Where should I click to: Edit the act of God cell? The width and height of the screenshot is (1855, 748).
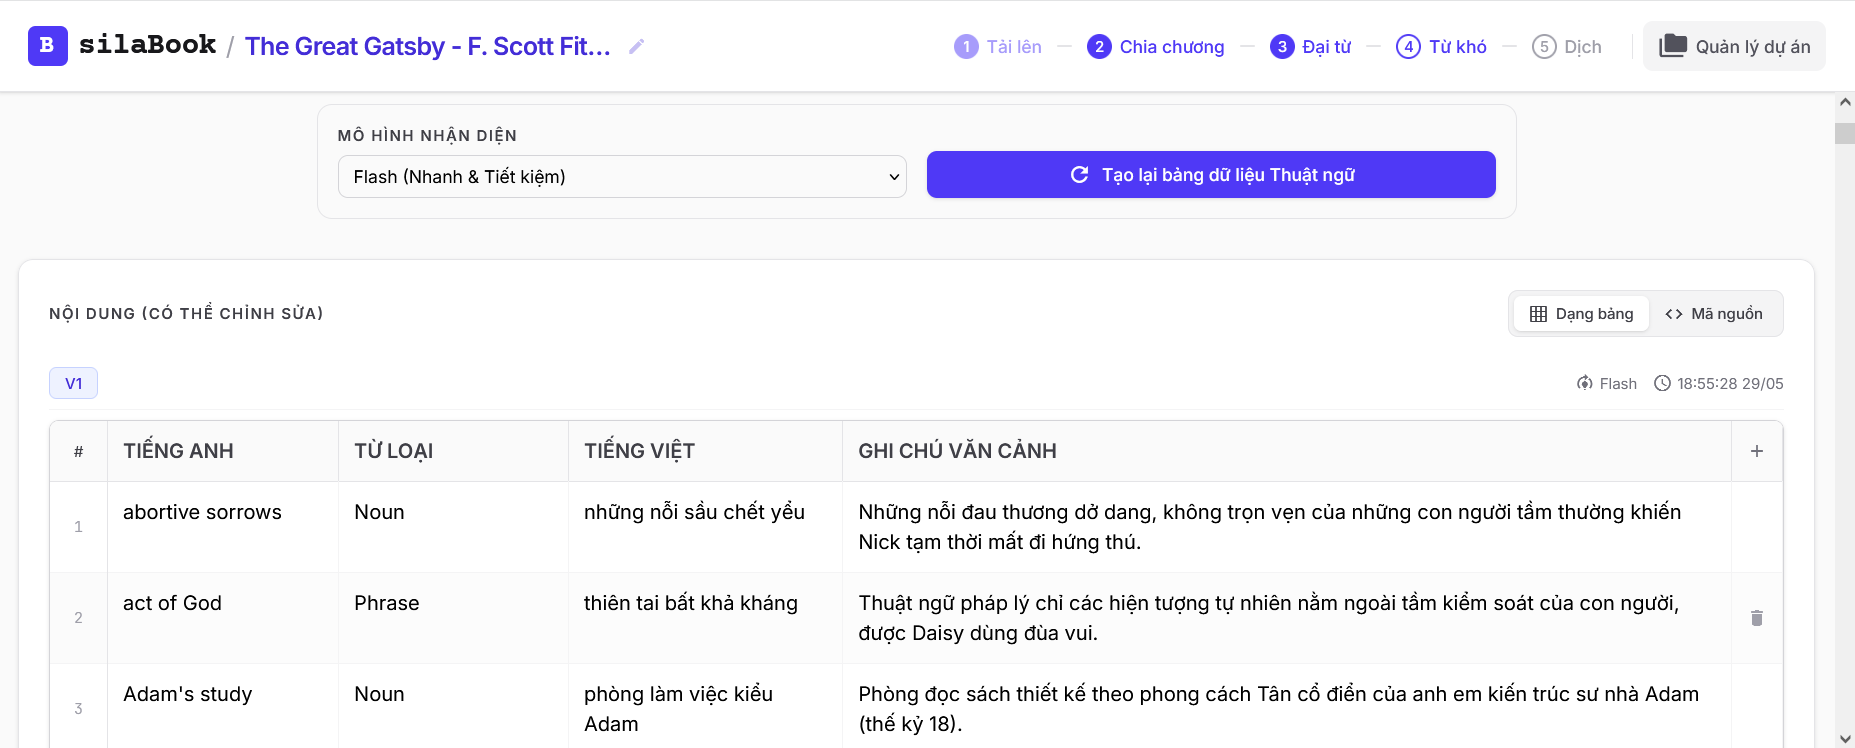(222, 618)
